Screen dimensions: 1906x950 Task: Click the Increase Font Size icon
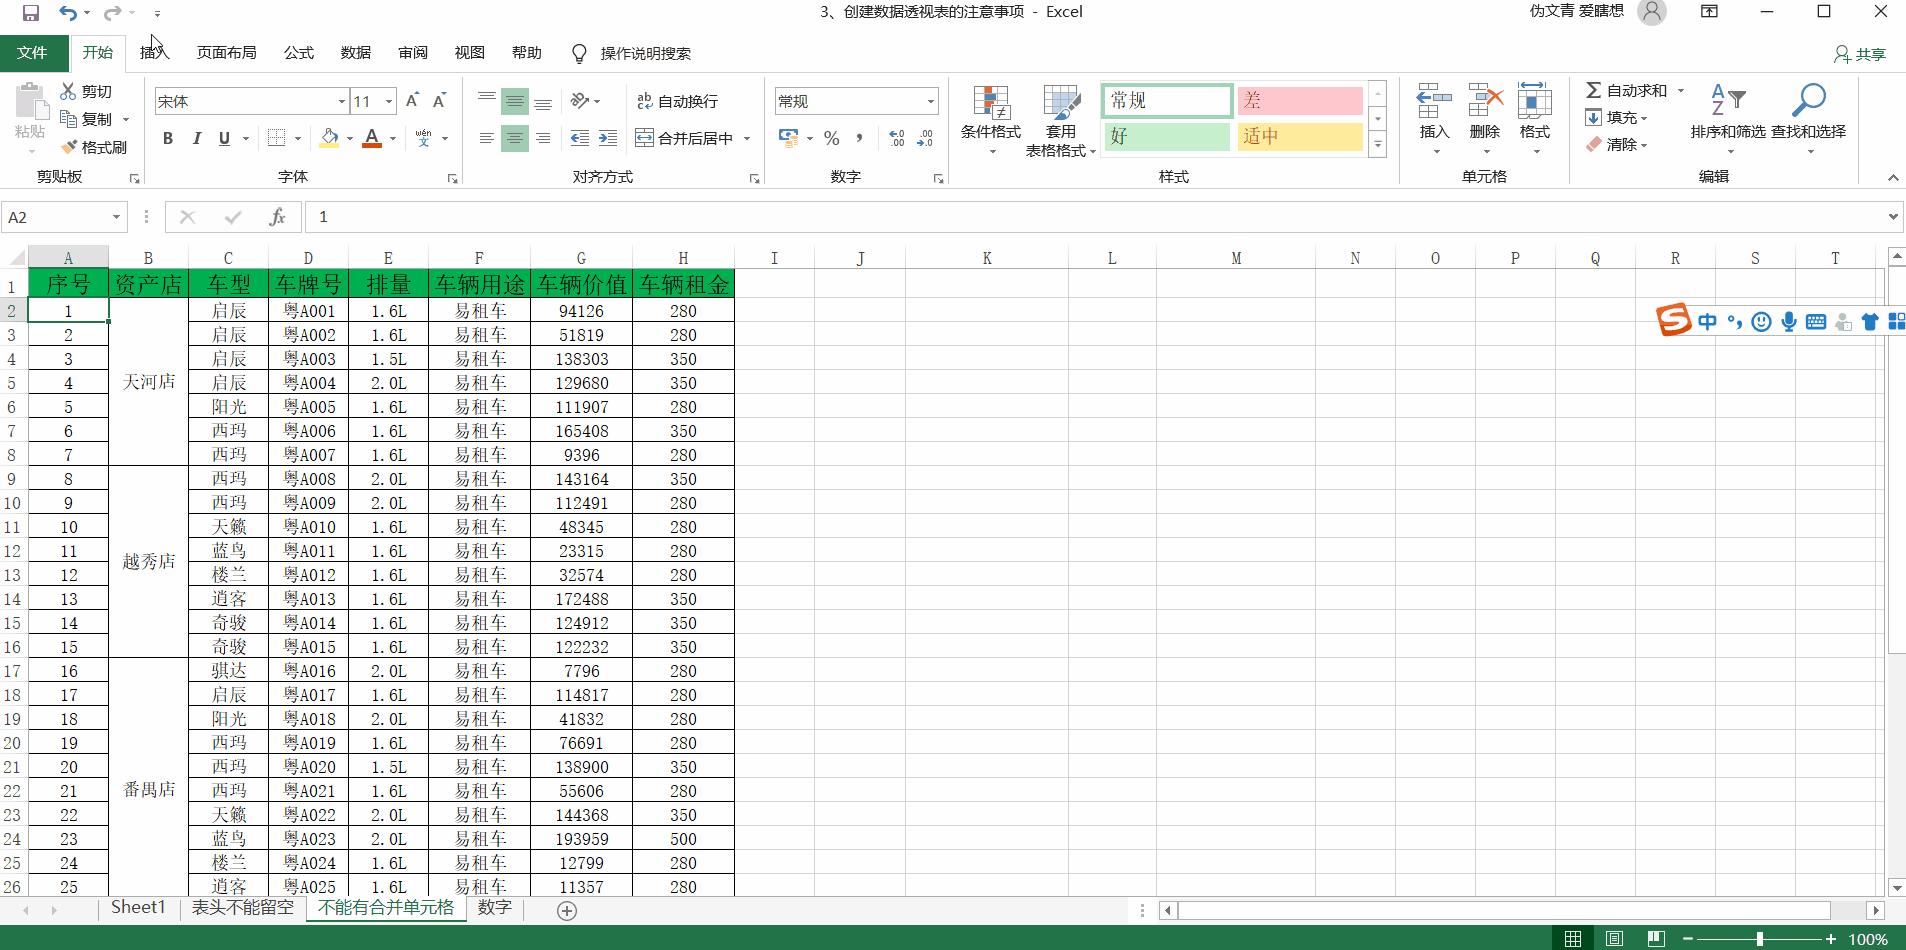click(413, 101)
